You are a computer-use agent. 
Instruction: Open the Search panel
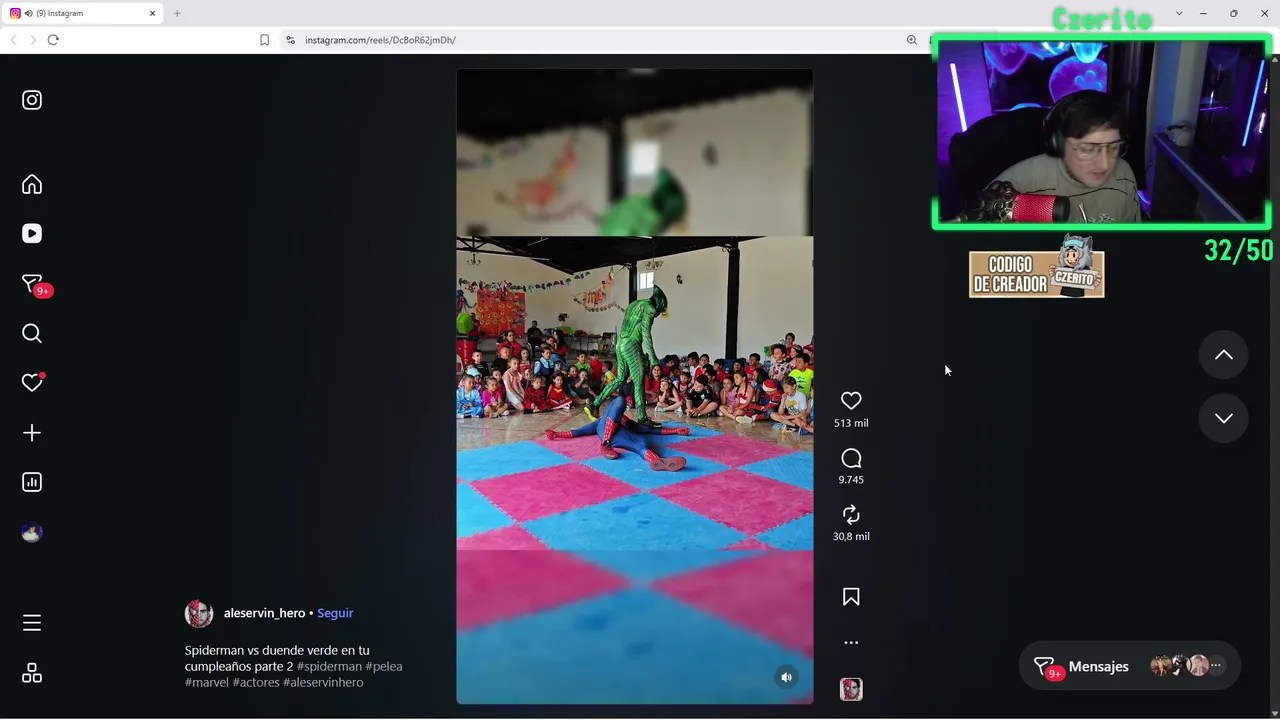click(32, 333)
